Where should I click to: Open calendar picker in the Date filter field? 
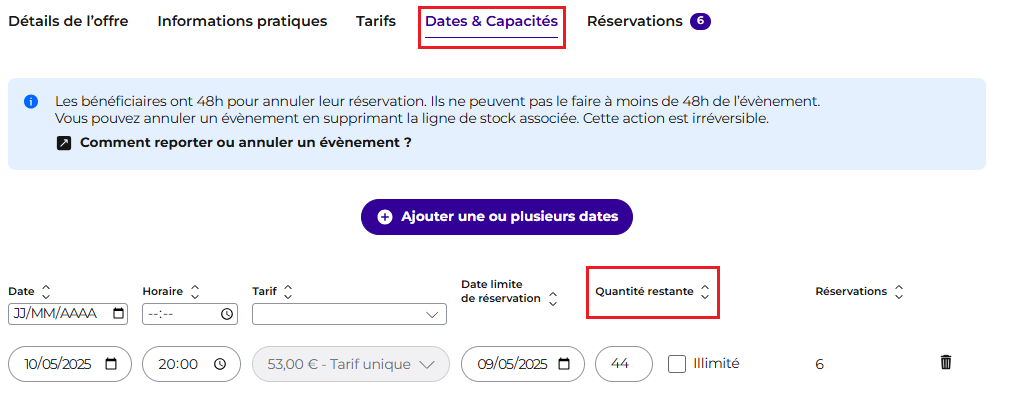point(119,314)
